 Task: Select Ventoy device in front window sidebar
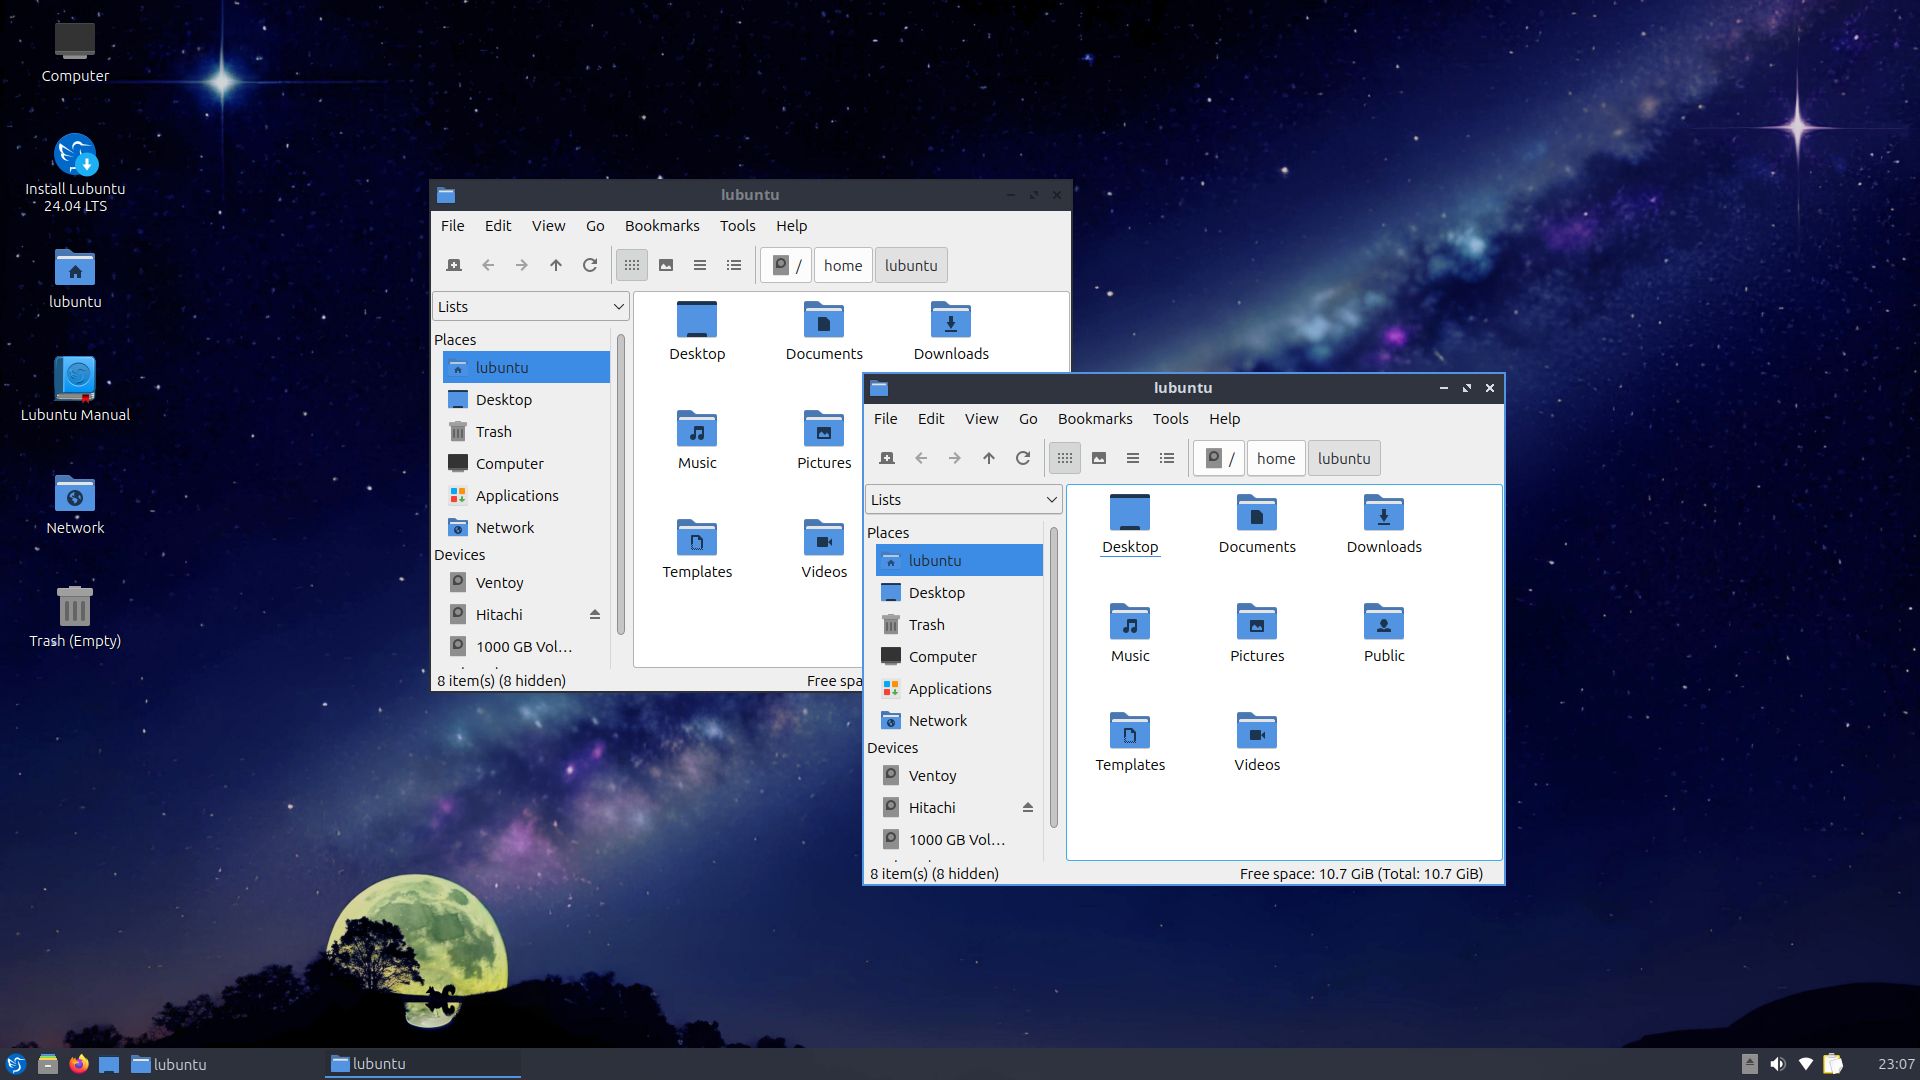point(959,775)
